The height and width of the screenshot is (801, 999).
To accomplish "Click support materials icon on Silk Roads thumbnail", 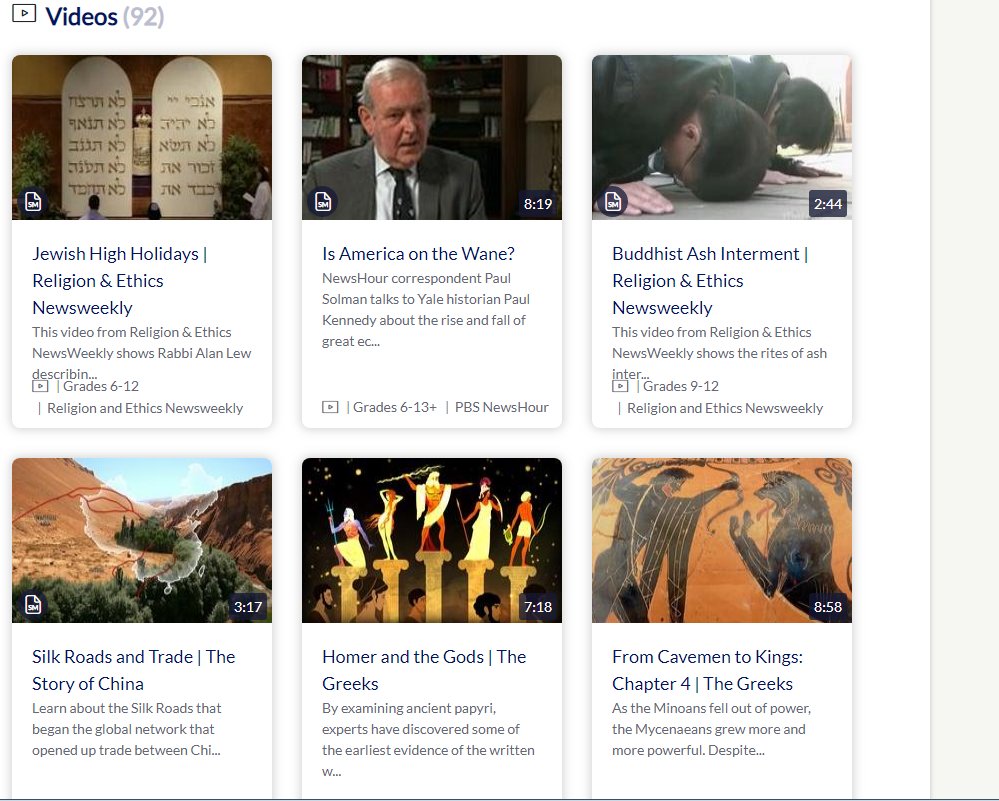I will point(33,605).
